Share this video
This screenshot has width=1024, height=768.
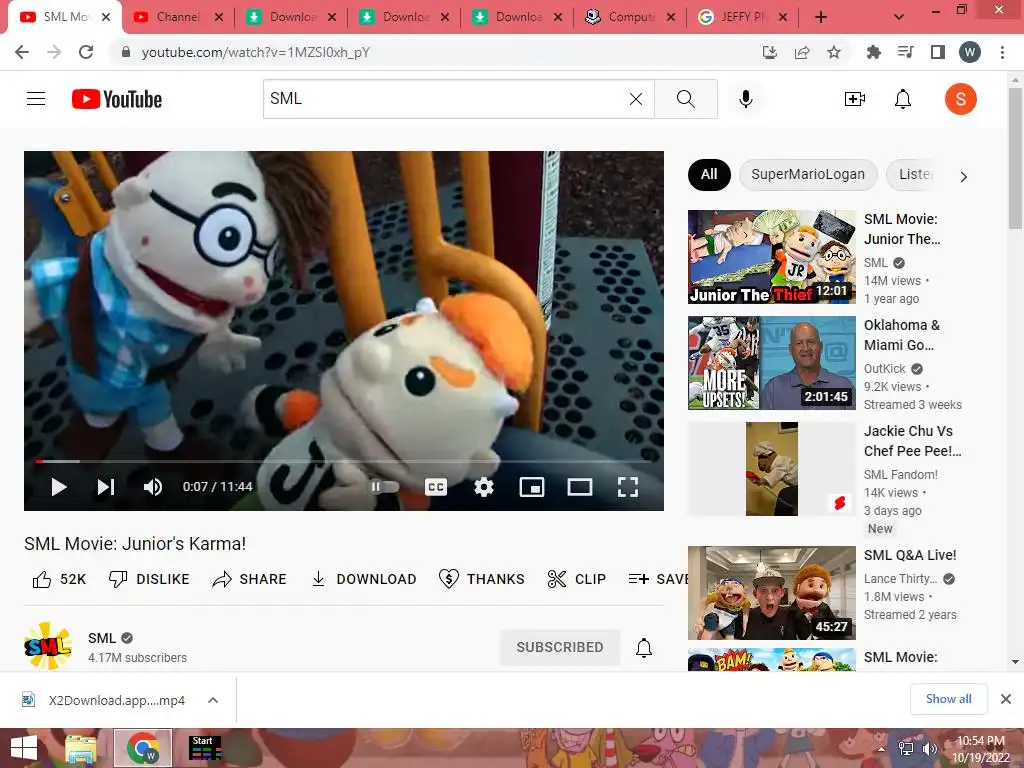(249, 579)
